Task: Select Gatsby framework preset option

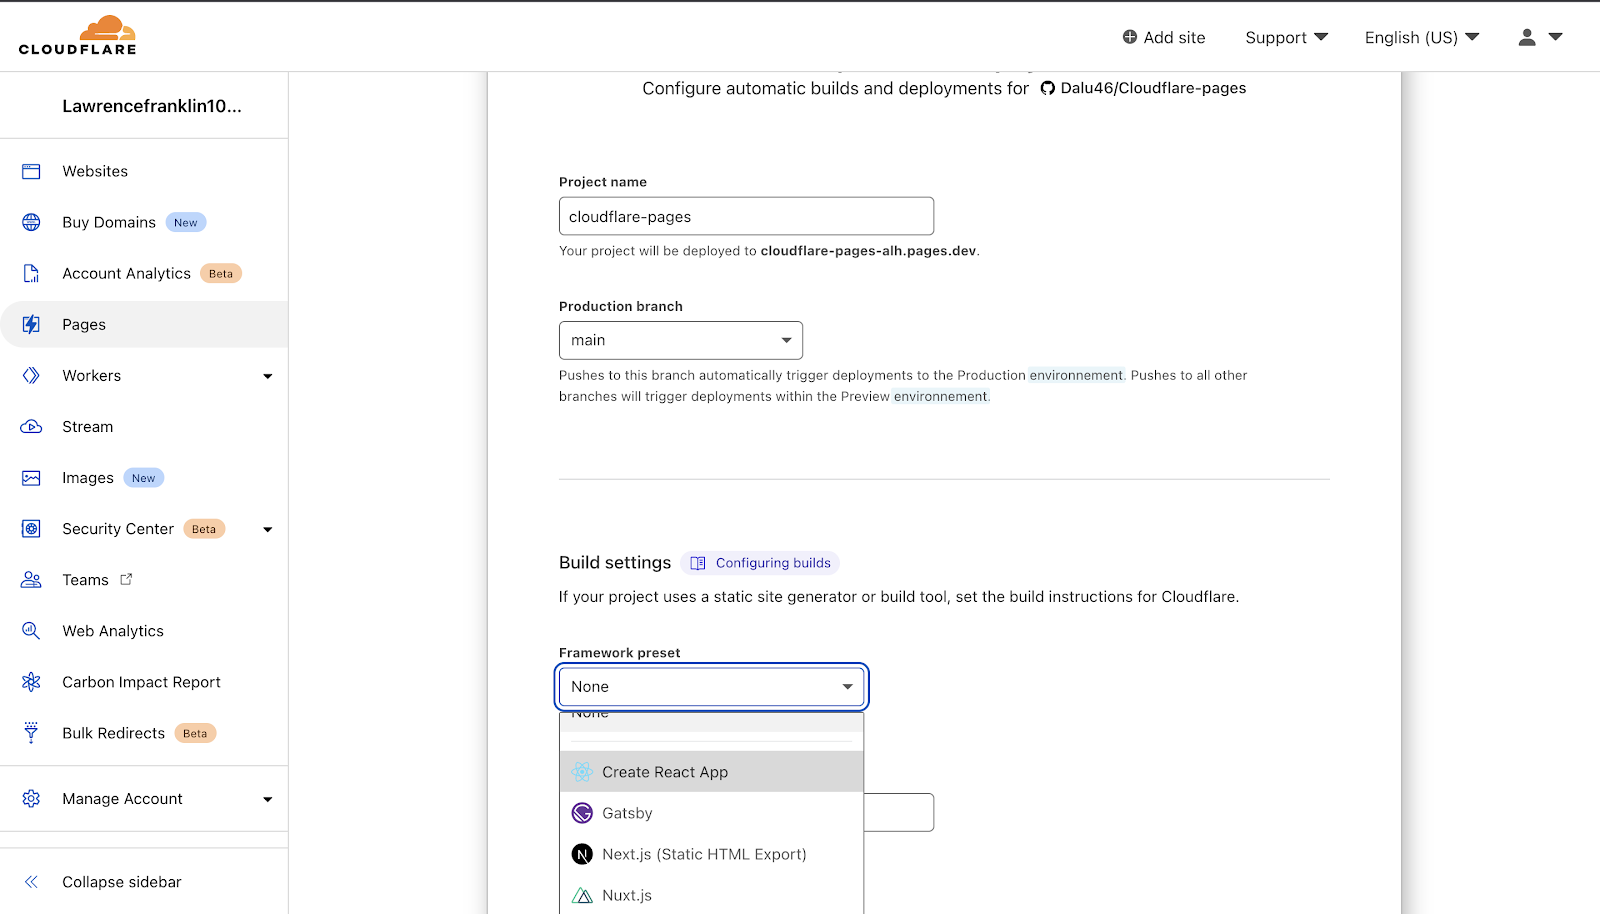Action: coord(711,813)
